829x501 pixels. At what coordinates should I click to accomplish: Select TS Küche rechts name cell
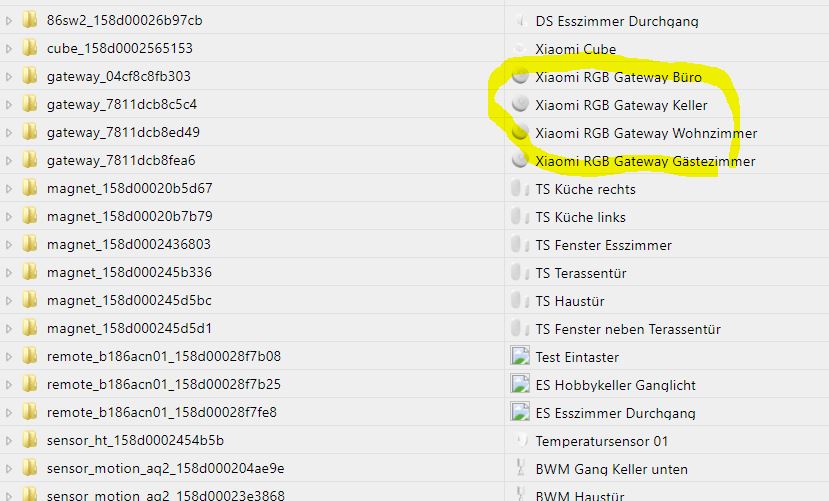[x=585, y=189]
